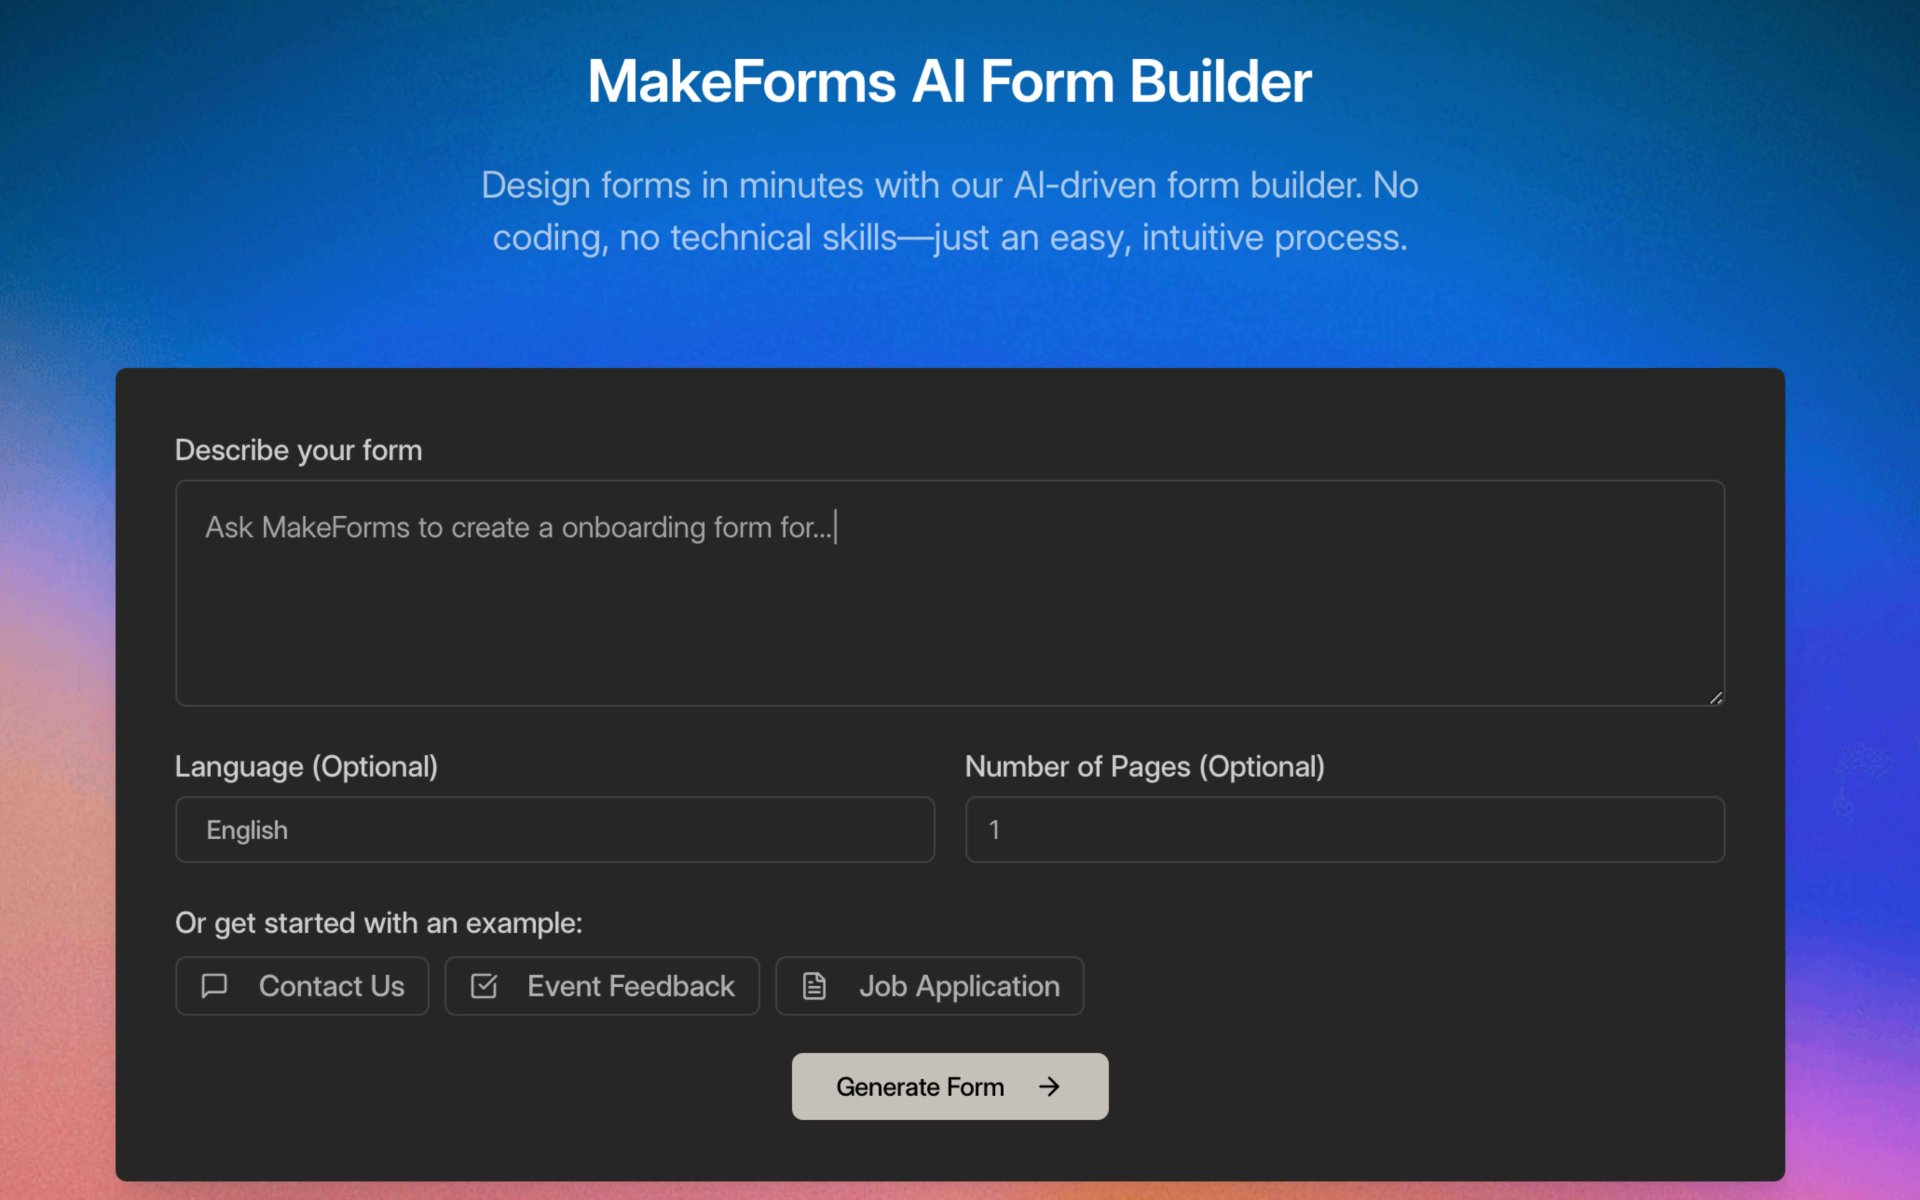Click the Number of Pages field
Screen dimensions: 1920x1200
coord(1344,830)
